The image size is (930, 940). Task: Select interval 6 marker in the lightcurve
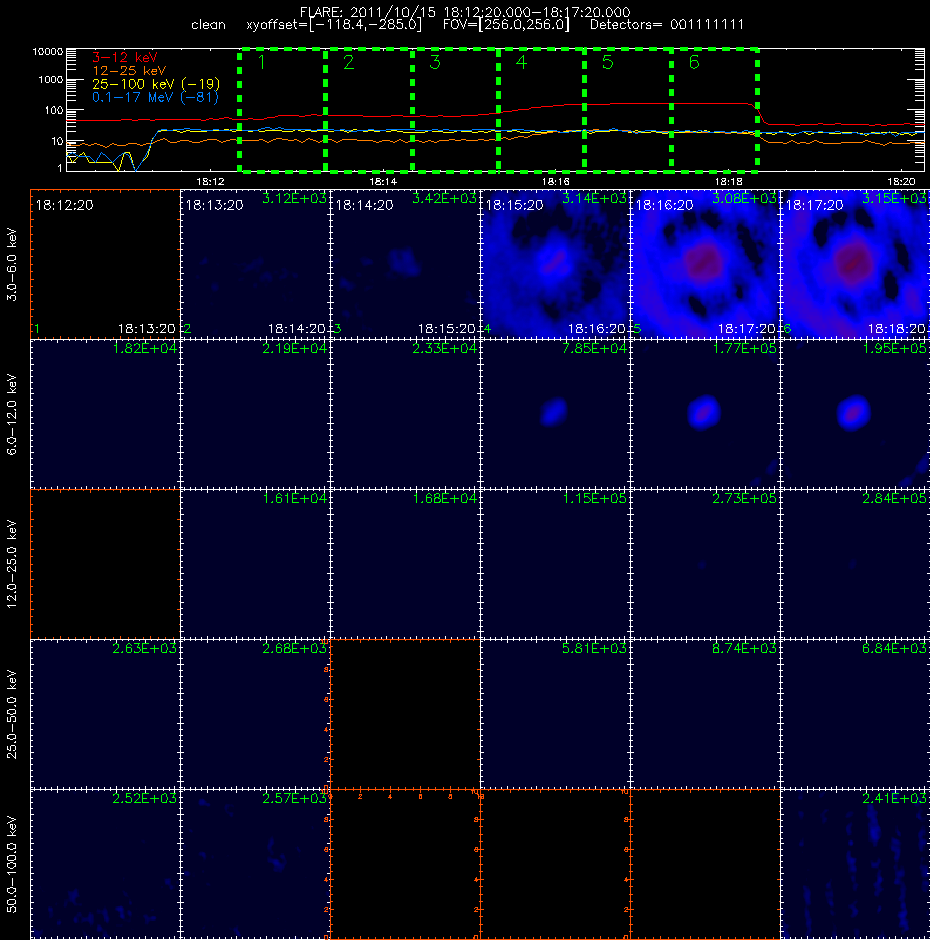point(694,62)
